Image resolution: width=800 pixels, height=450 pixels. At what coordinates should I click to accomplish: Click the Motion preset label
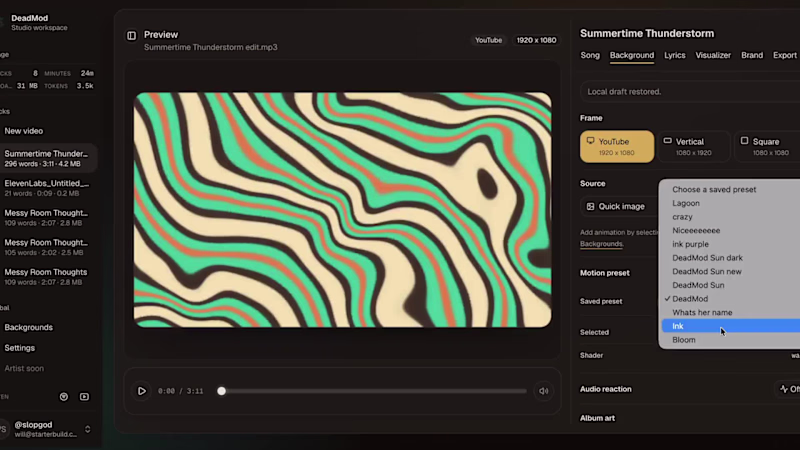click(x=605, y=273)
